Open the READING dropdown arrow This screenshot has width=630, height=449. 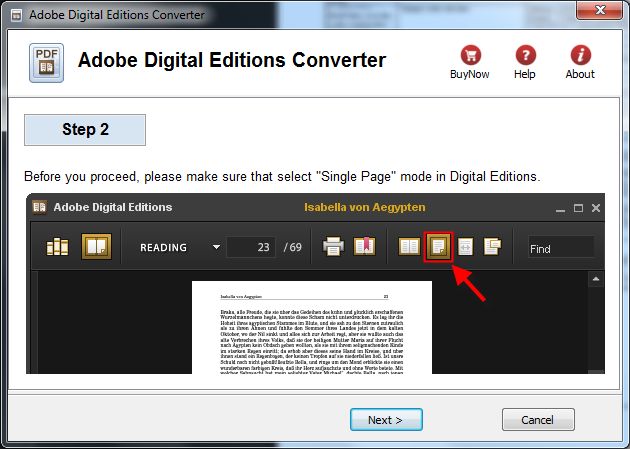coord(216,247)
